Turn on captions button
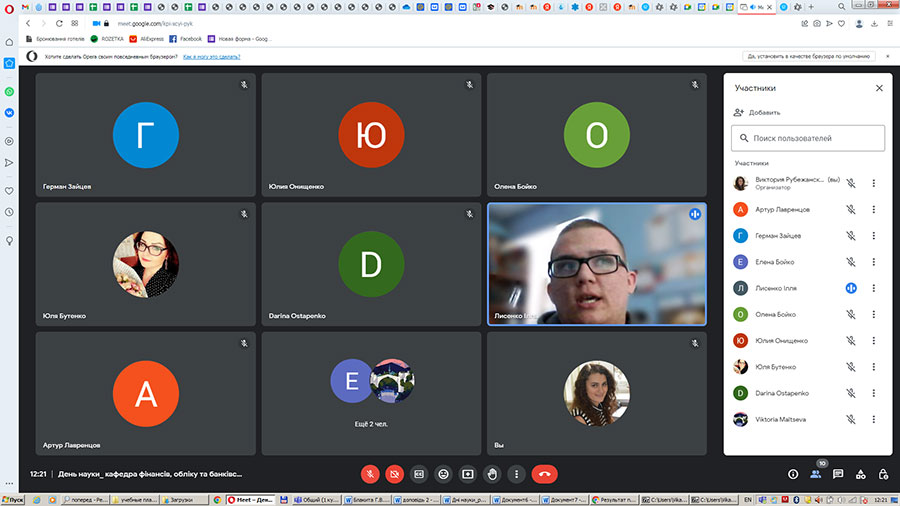This screenshot has height=506, width=900. click(x=419, y=474)
